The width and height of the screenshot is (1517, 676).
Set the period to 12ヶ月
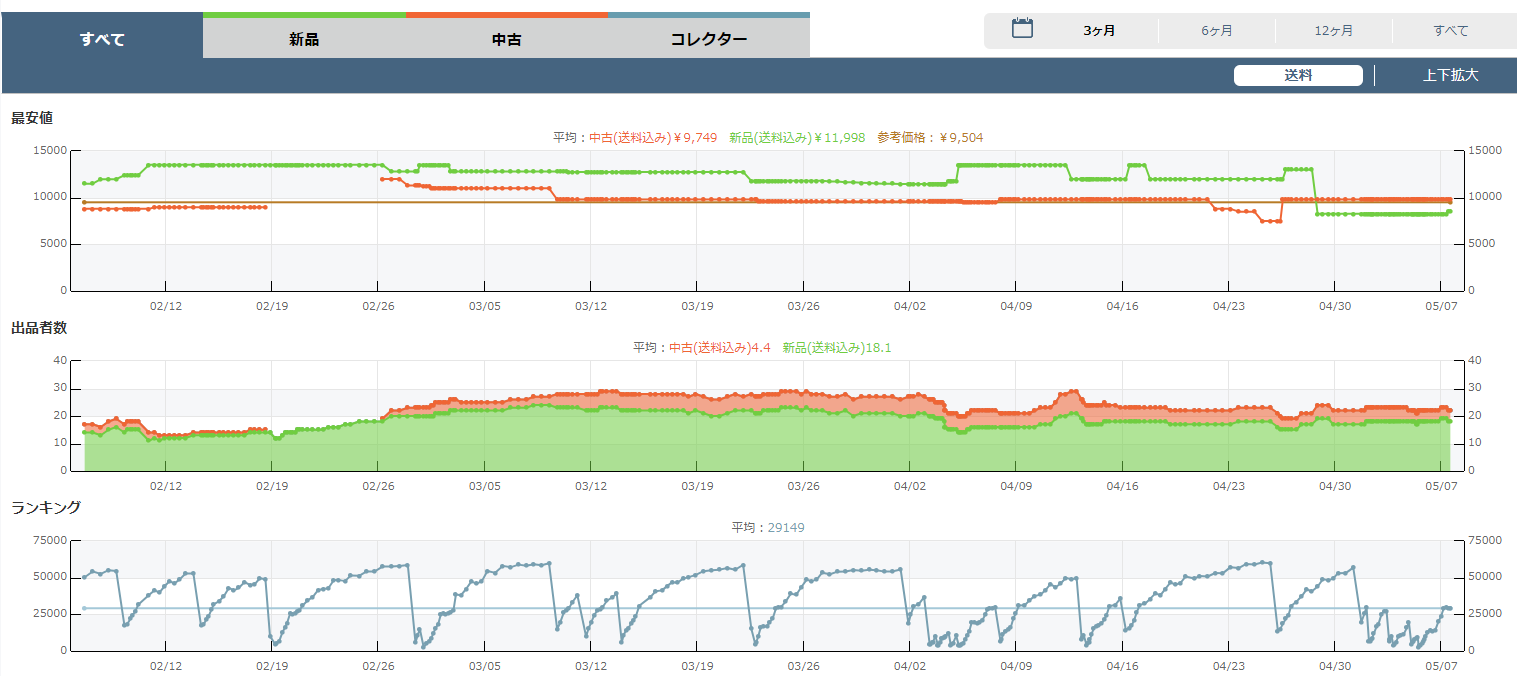pos(1333,31)
